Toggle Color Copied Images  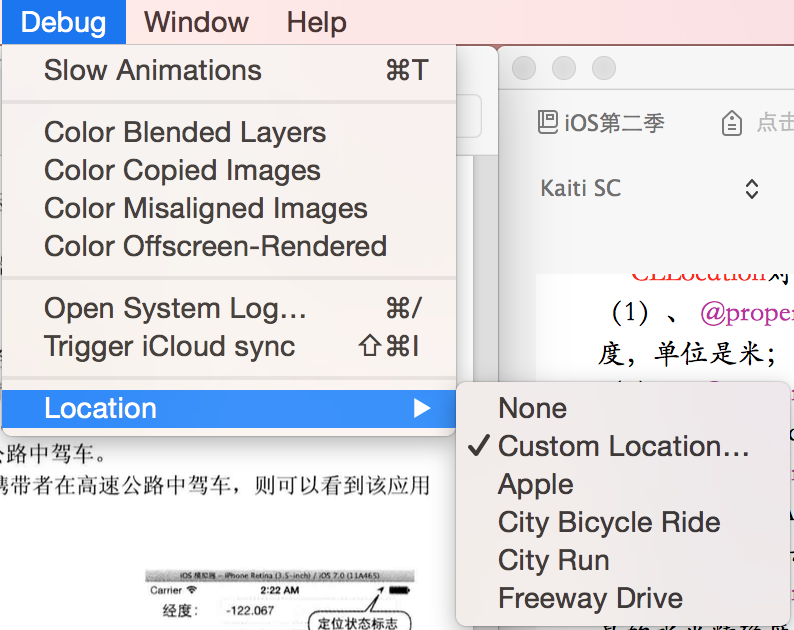pyautogui.click(x=182, y=170)
